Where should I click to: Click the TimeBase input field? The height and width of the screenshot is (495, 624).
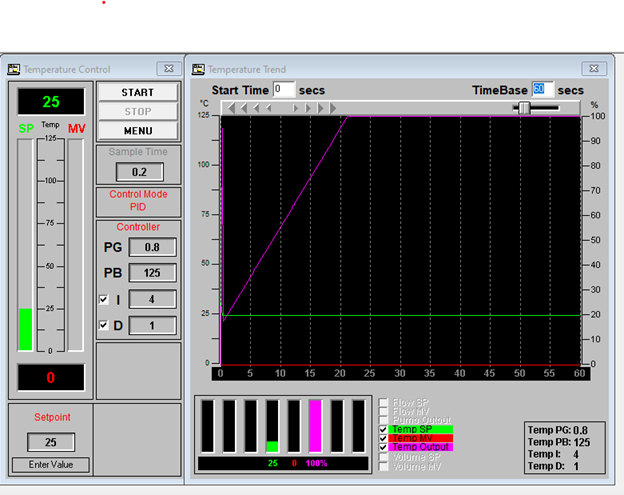(543, 90)
